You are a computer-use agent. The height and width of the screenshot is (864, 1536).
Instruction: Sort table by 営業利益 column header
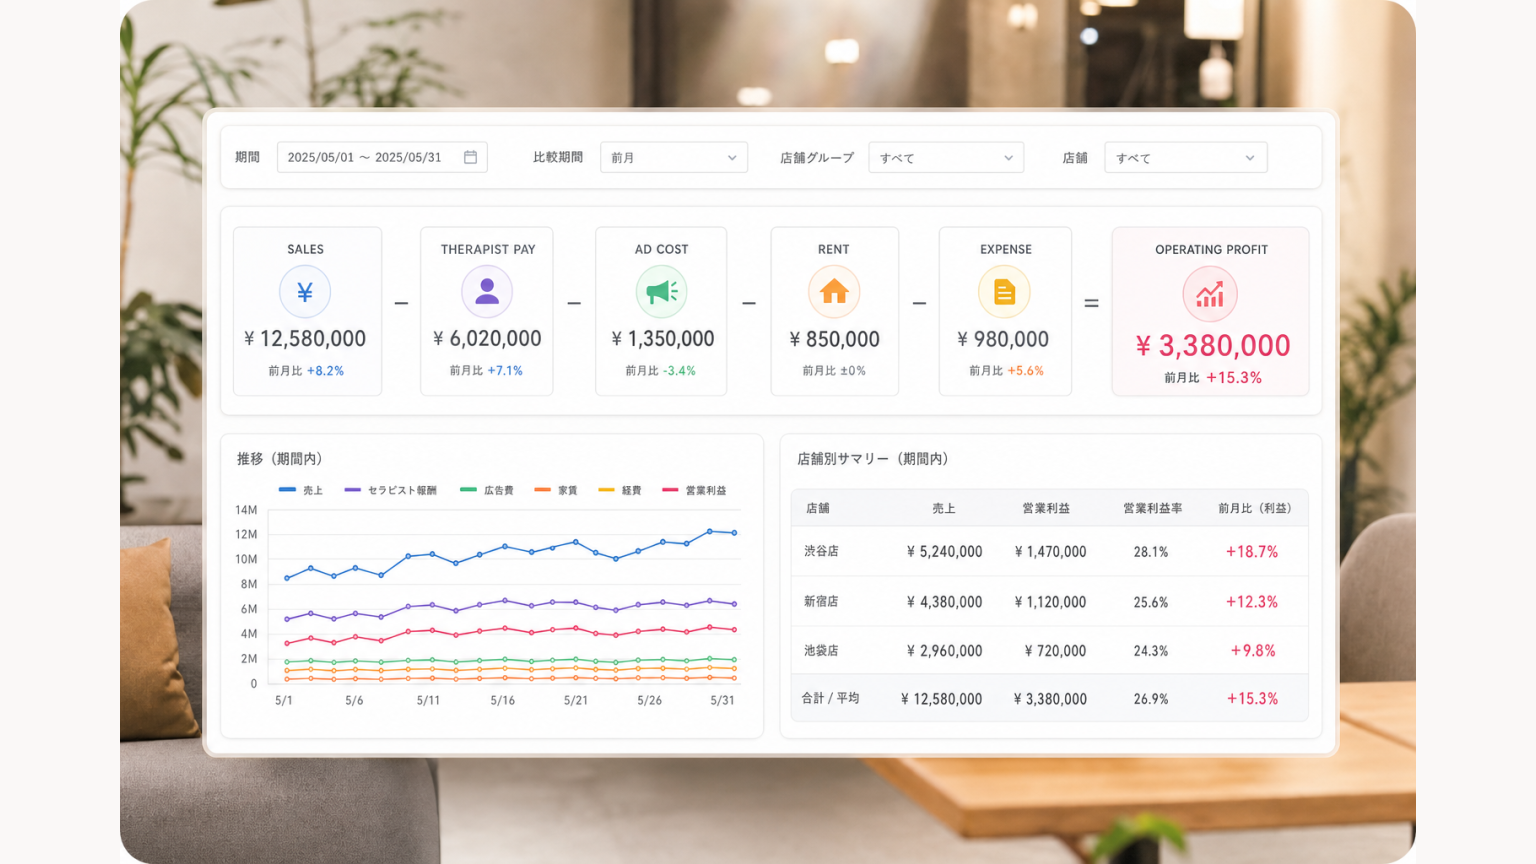click(x=1046, y=508)
